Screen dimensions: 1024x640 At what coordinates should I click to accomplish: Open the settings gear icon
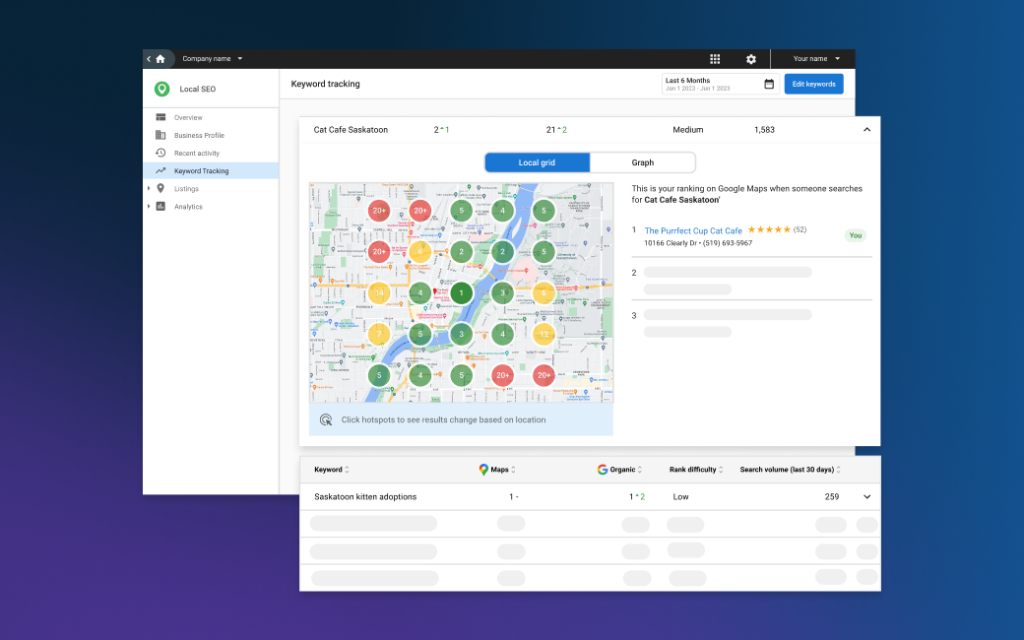(751, 59)
